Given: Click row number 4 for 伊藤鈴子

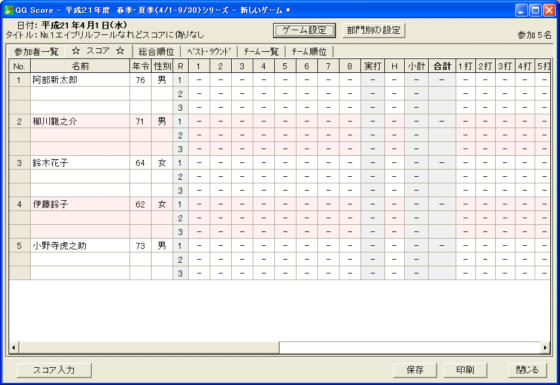Looking at the screenshot, I should tap(20, 204).
